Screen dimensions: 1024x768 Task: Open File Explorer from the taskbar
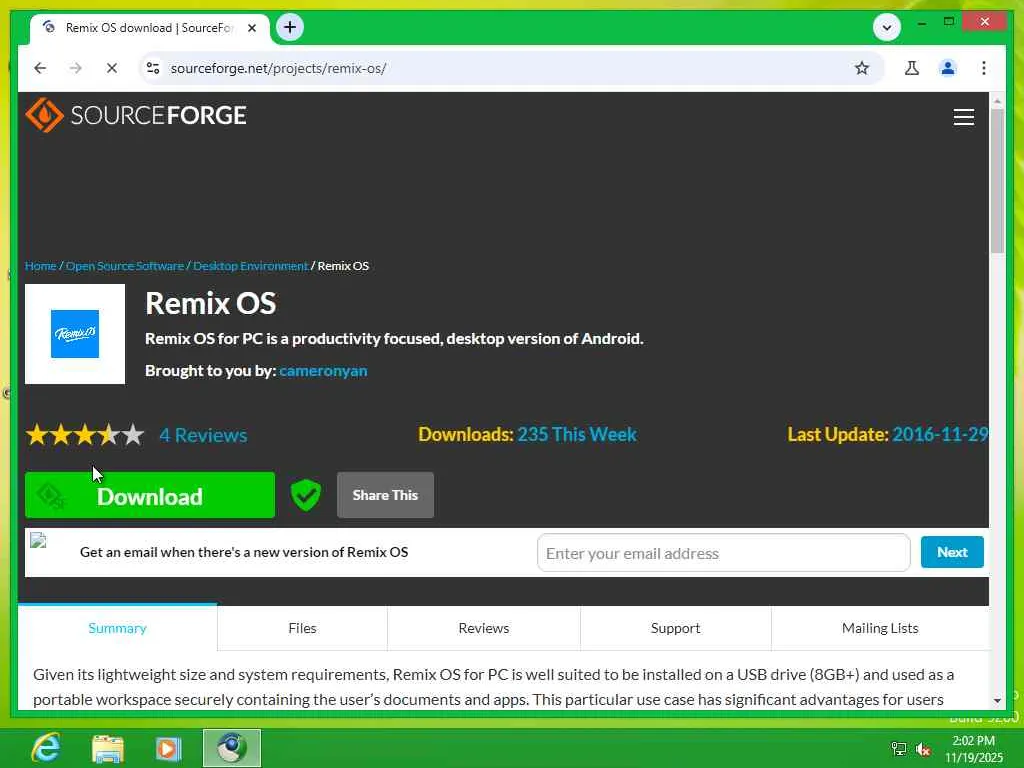click(108, 748)
